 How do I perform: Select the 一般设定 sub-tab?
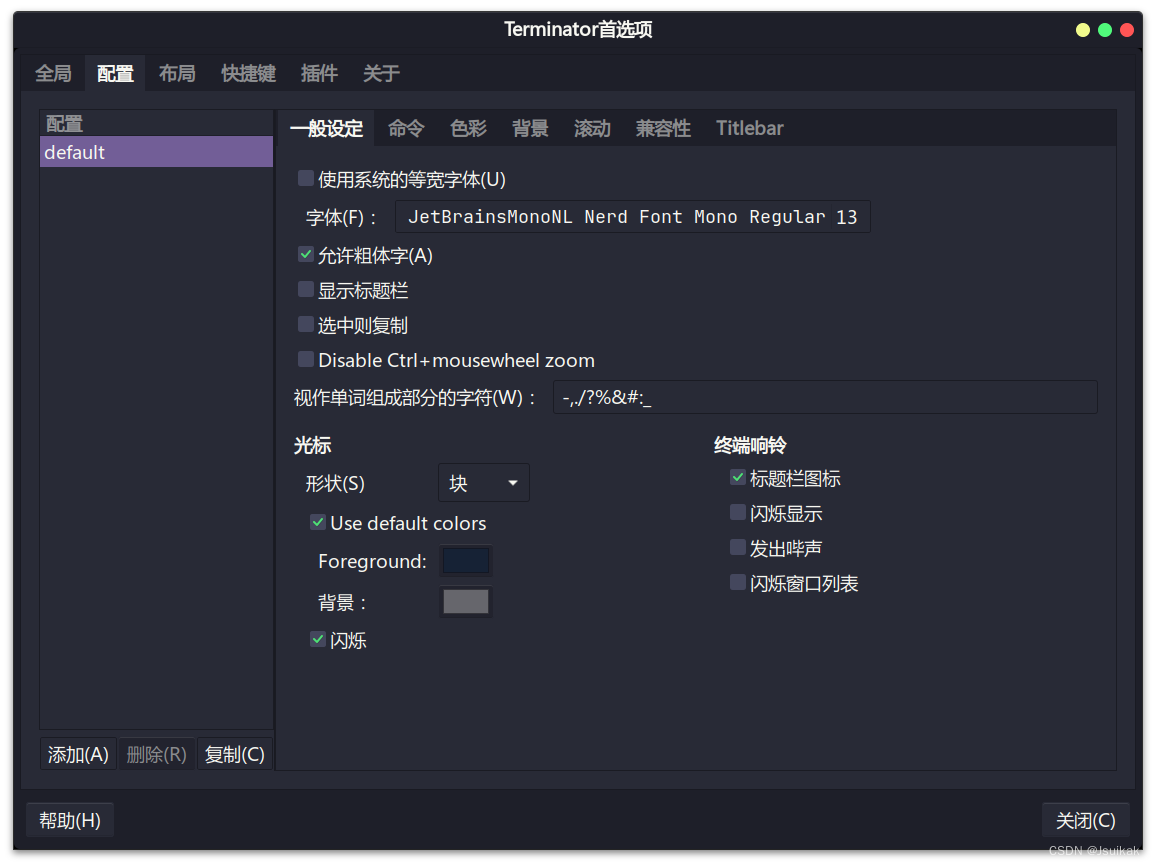pyautogui.click(x=327, y=128)
